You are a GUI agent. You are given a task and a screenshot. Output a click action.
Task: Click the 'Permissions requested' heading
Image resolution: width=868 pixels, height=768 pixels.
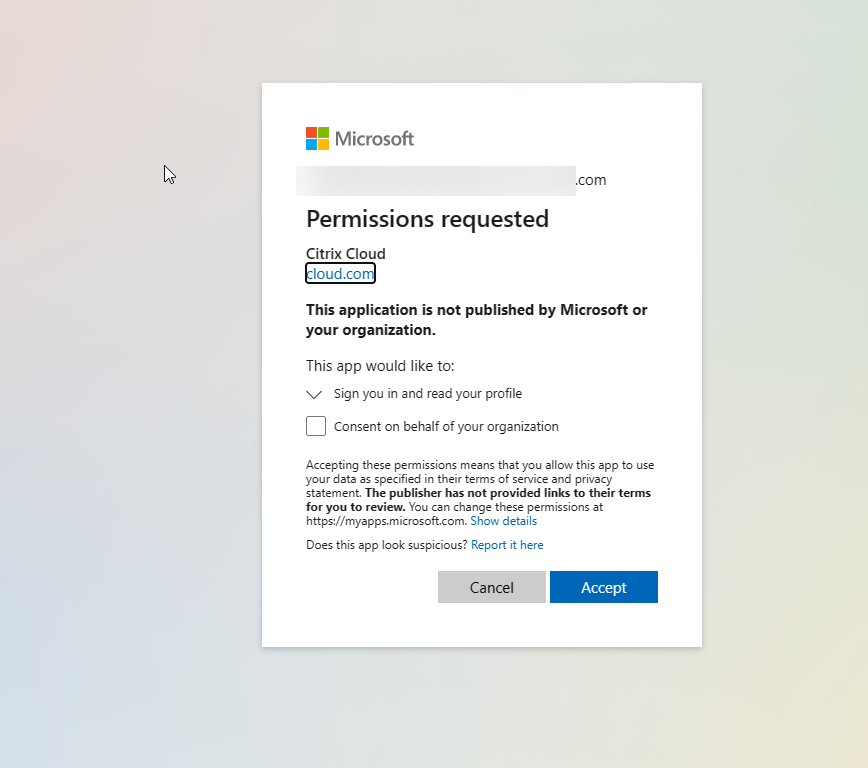click(427, 219)
